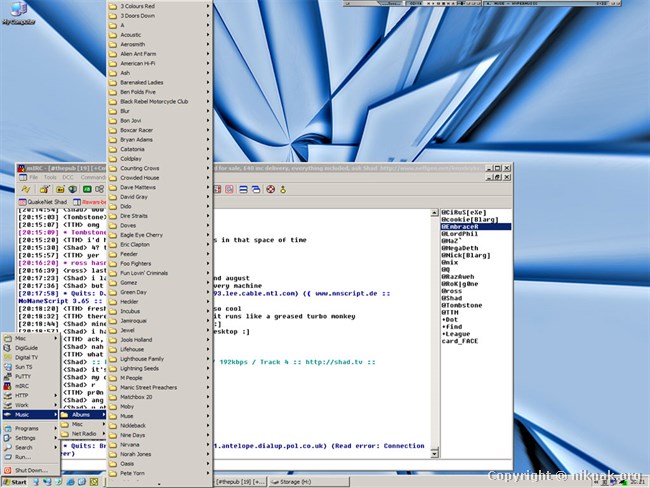Viewport: 650px width, 488px height.
Task: Open the Bon Jovi album folder
Action: coord(160,121)
